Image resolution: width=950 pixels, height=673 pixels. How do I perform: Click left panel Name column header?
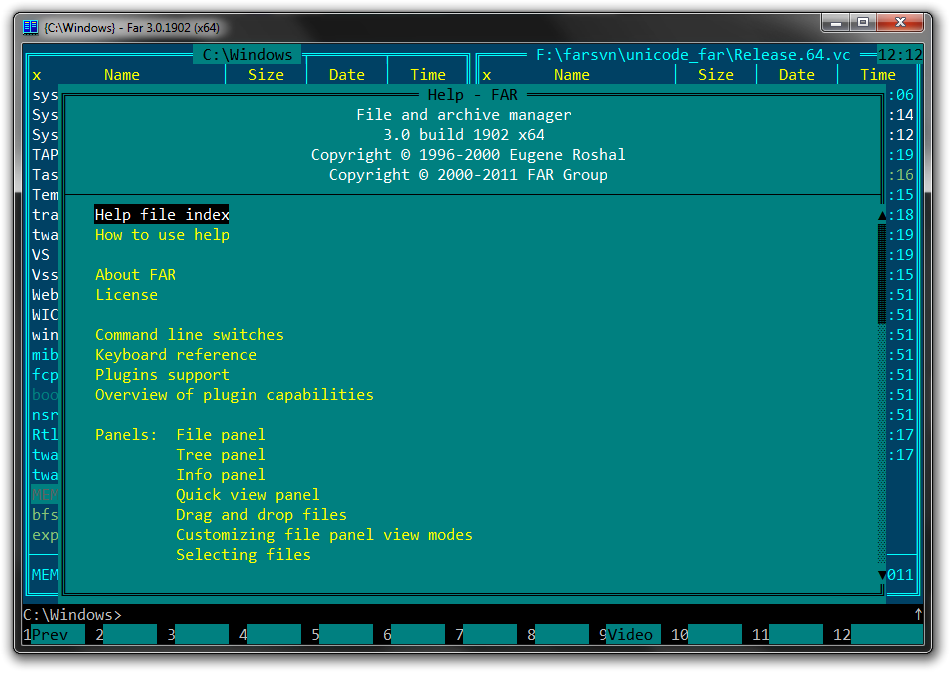tap(121, 75)
